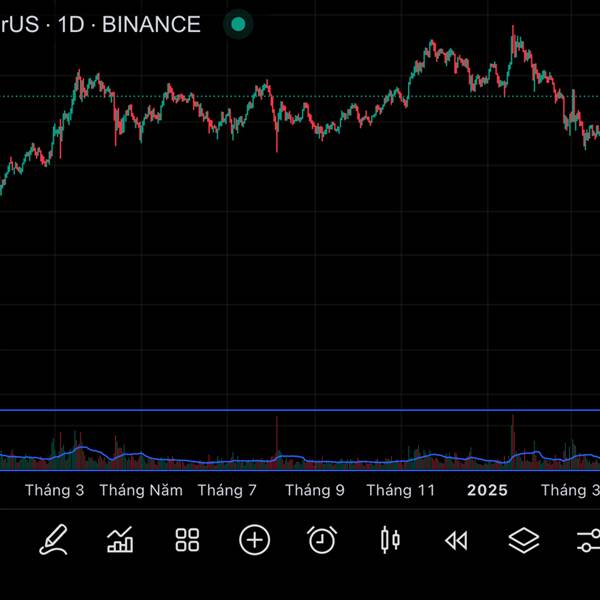Select the Tháng 7 date label
The width and height of the screenshot is (600, 600).
click(227, 490)
